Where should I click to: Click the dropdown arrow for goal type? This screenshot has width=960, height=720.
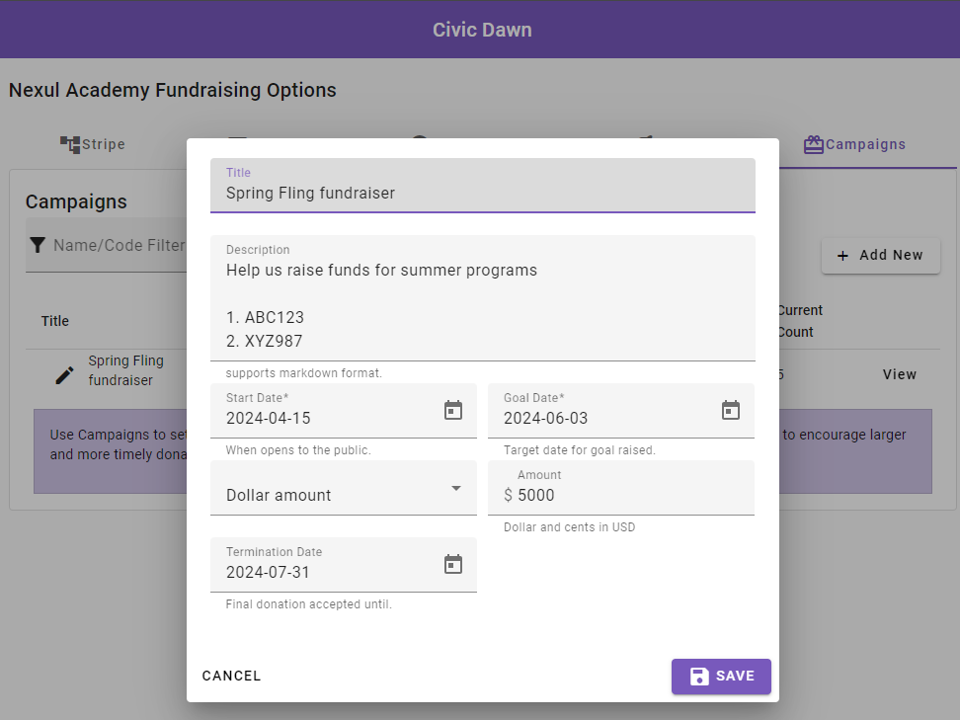456,488
